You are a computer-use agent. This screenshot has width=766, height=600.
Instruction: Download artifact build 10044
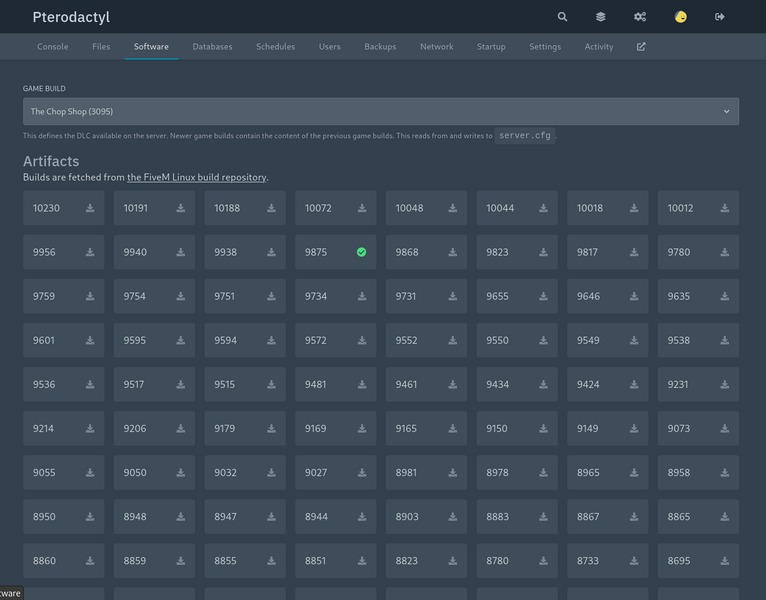(543, 208)
